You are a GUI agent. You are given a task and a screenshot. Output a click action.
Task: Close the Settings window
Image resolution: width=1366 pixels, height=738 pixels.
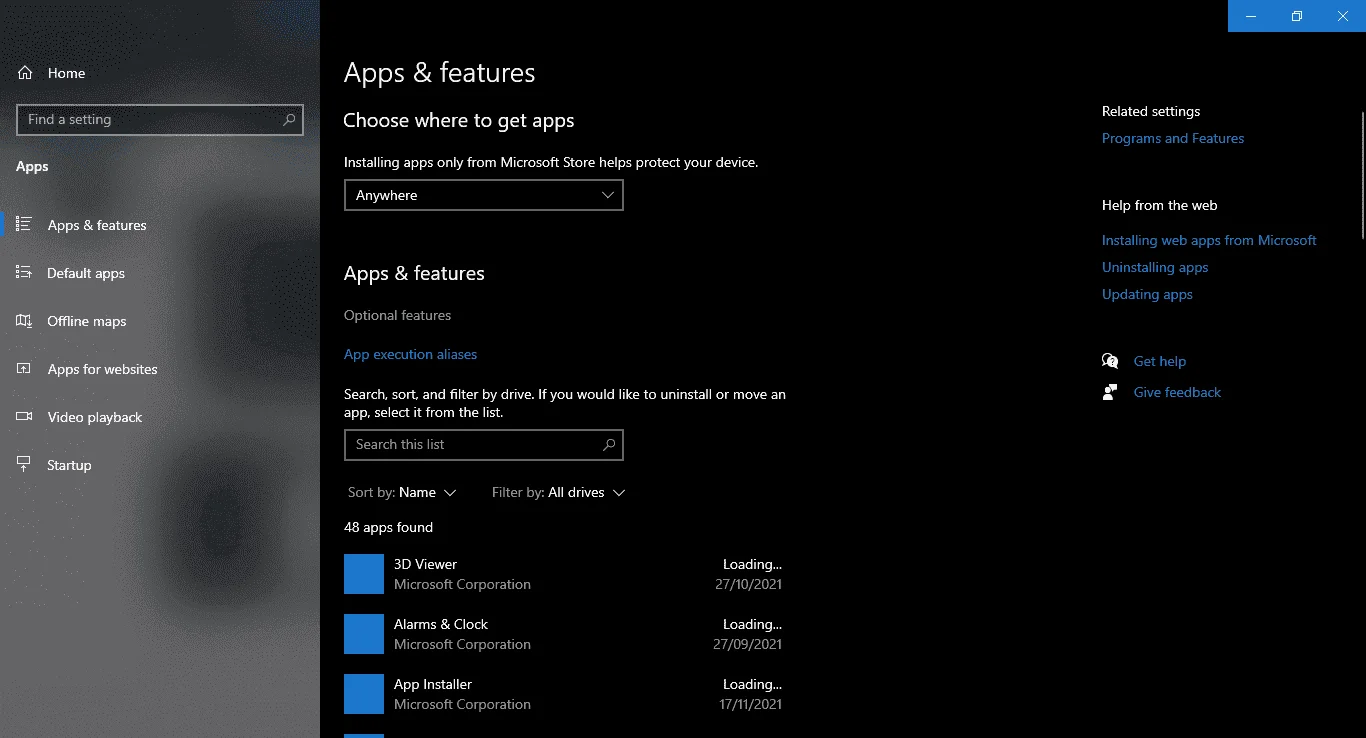tap(1343, 16)
